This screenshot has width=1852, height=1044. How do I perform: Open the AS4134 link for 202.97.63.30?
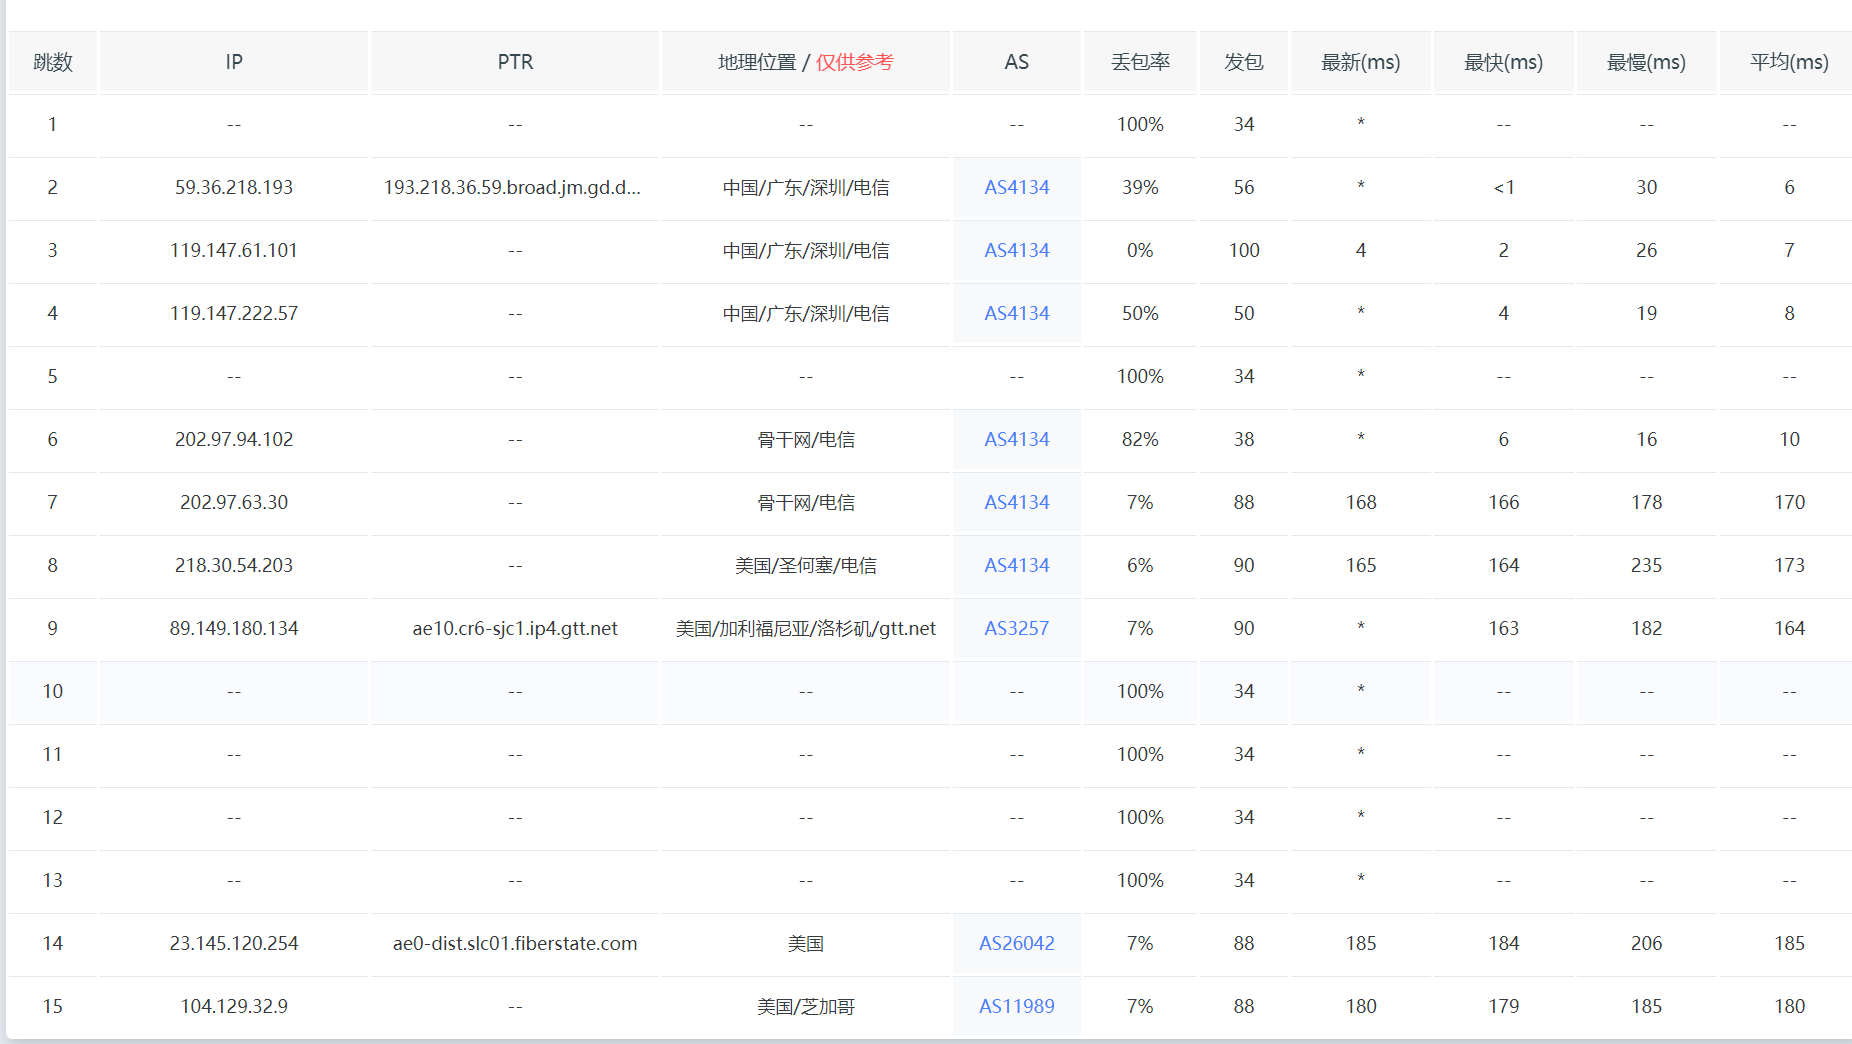pyautogui.click(x=1016, y=502)
